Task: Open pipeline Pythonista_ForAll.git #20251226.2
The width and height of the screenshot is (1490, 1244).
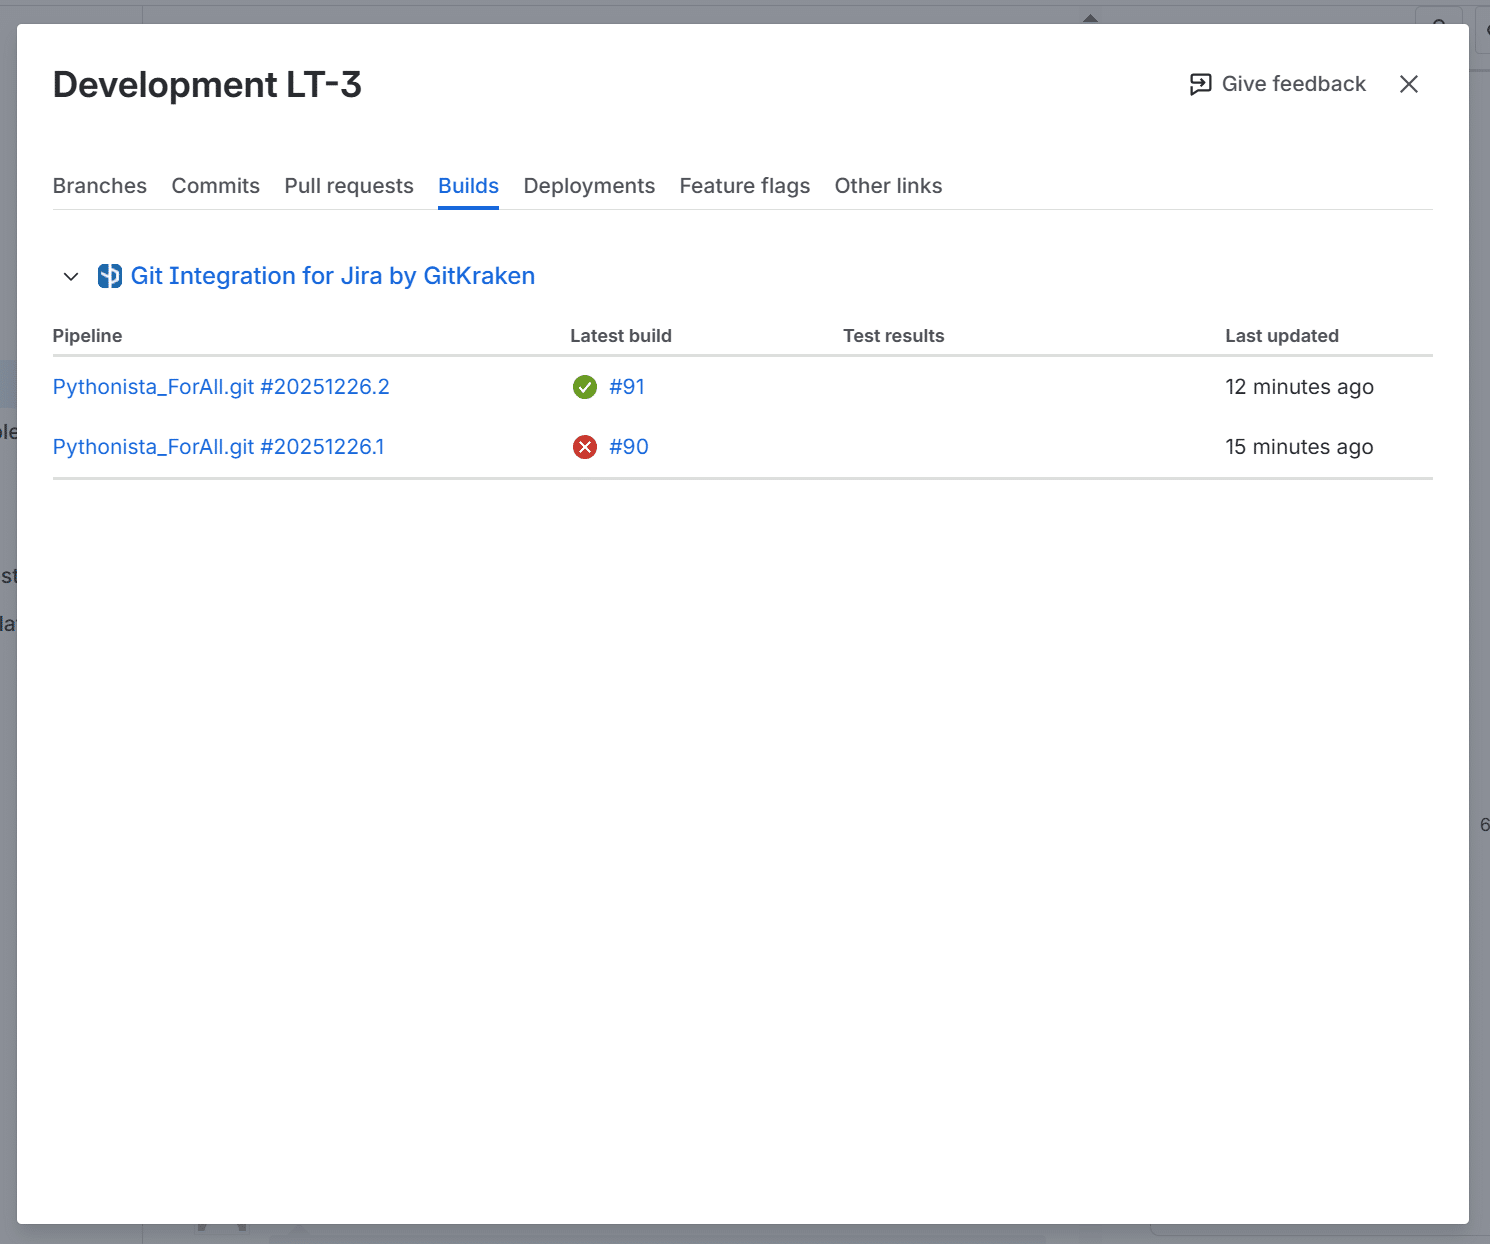Action: click(x=221, y=387)
